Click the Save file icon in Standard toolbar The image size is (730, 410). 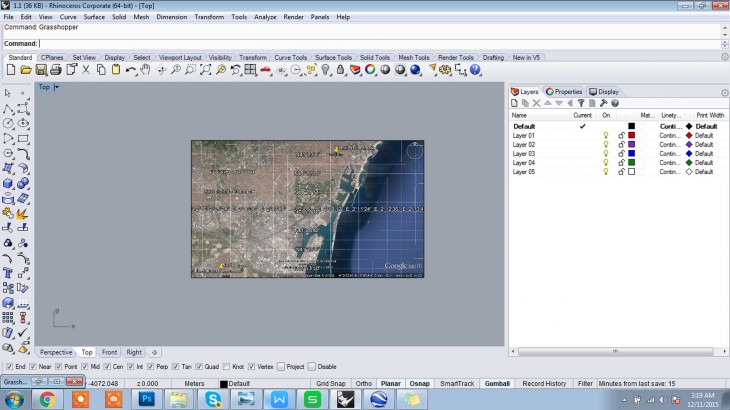(x=41, y=70)
